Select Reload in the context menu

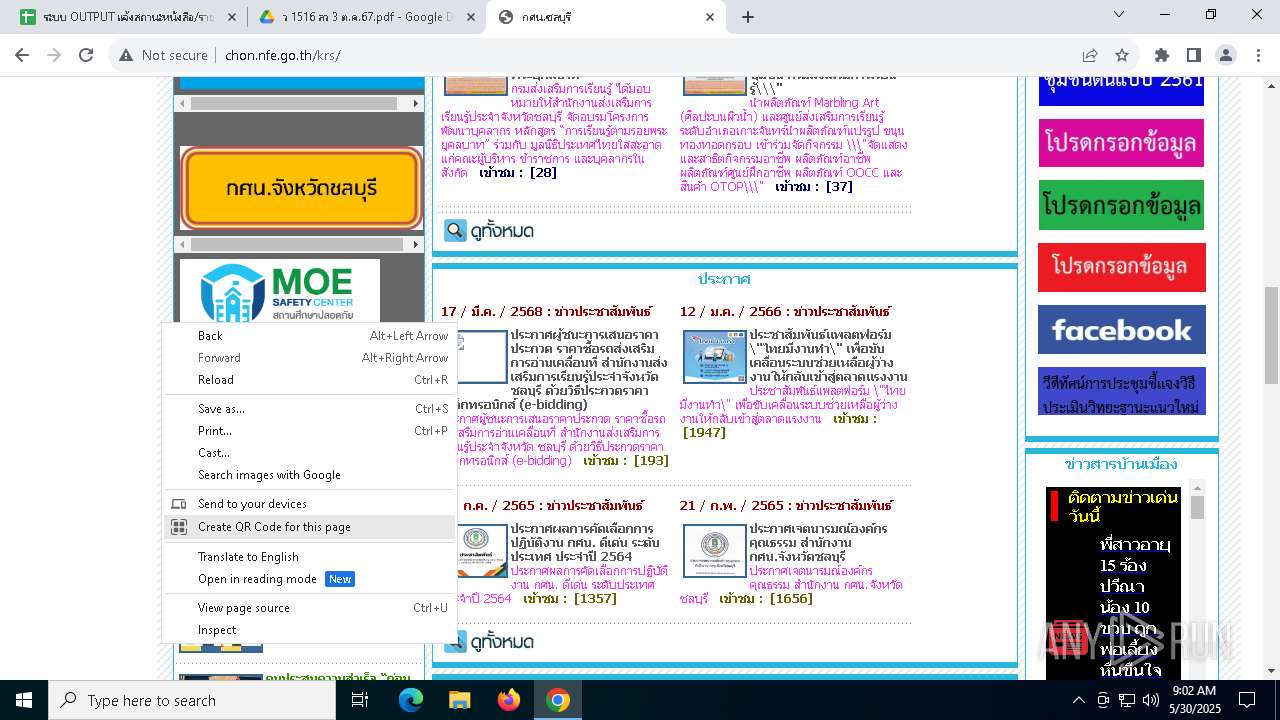coord(309,380)
